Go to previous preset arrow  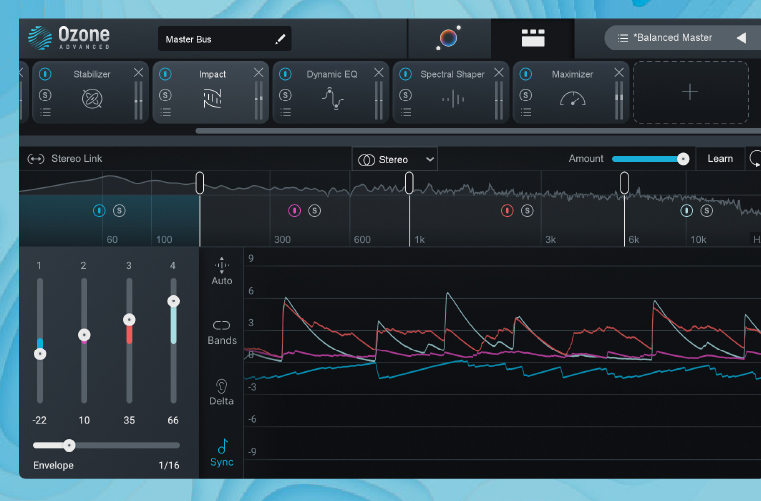[x=741, y=38]
